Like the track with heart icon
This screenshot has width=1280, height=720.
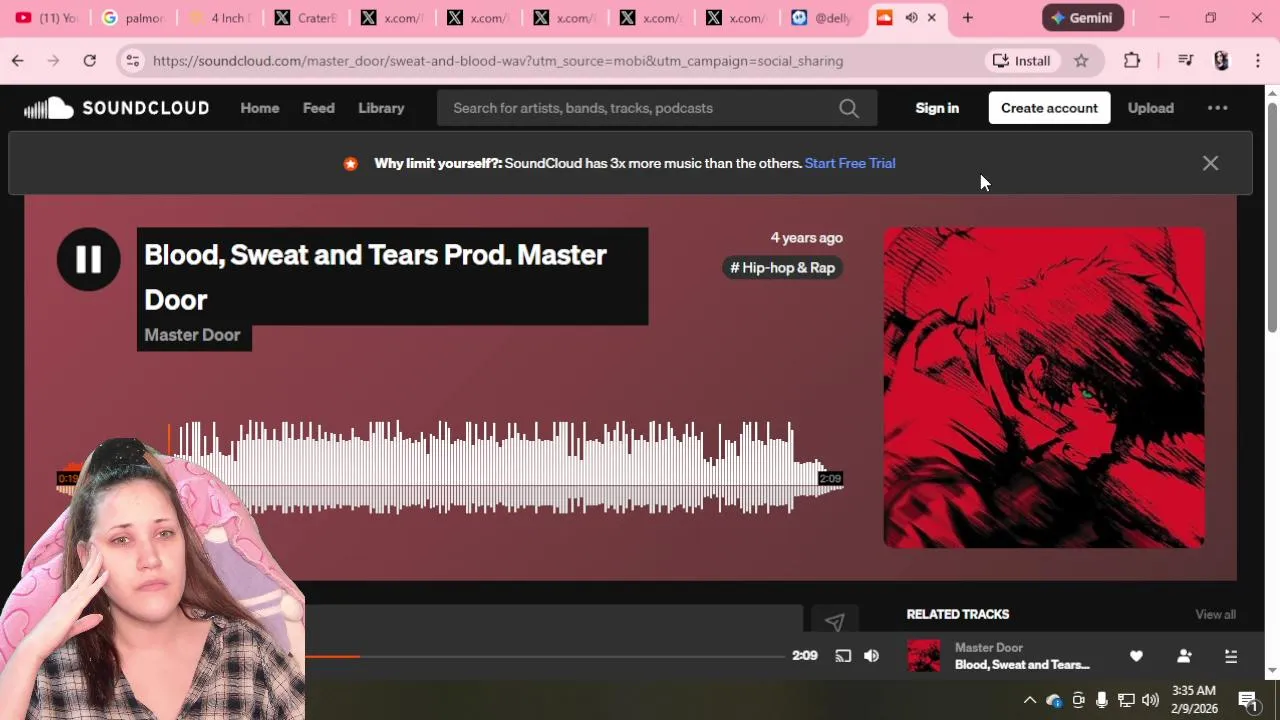[1136, 656]
